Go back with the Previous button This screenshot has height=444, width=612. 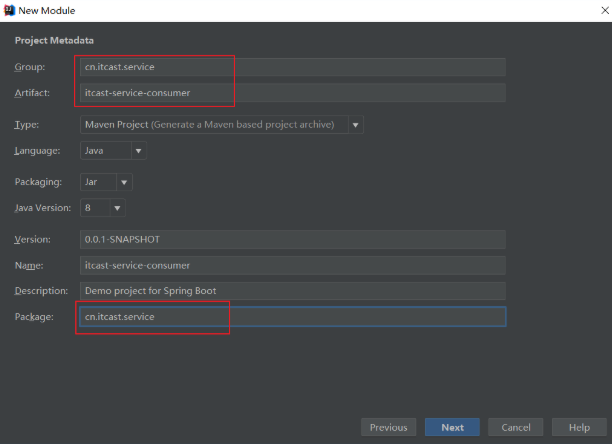tap(388, 427)
